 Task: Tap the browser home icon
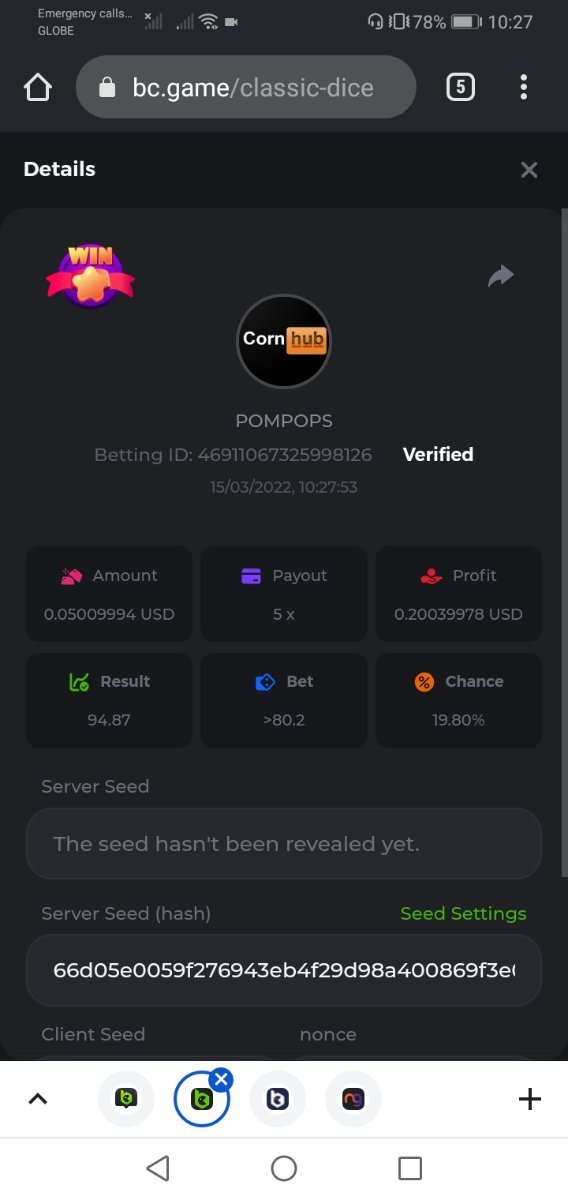(x=37, y=88)
